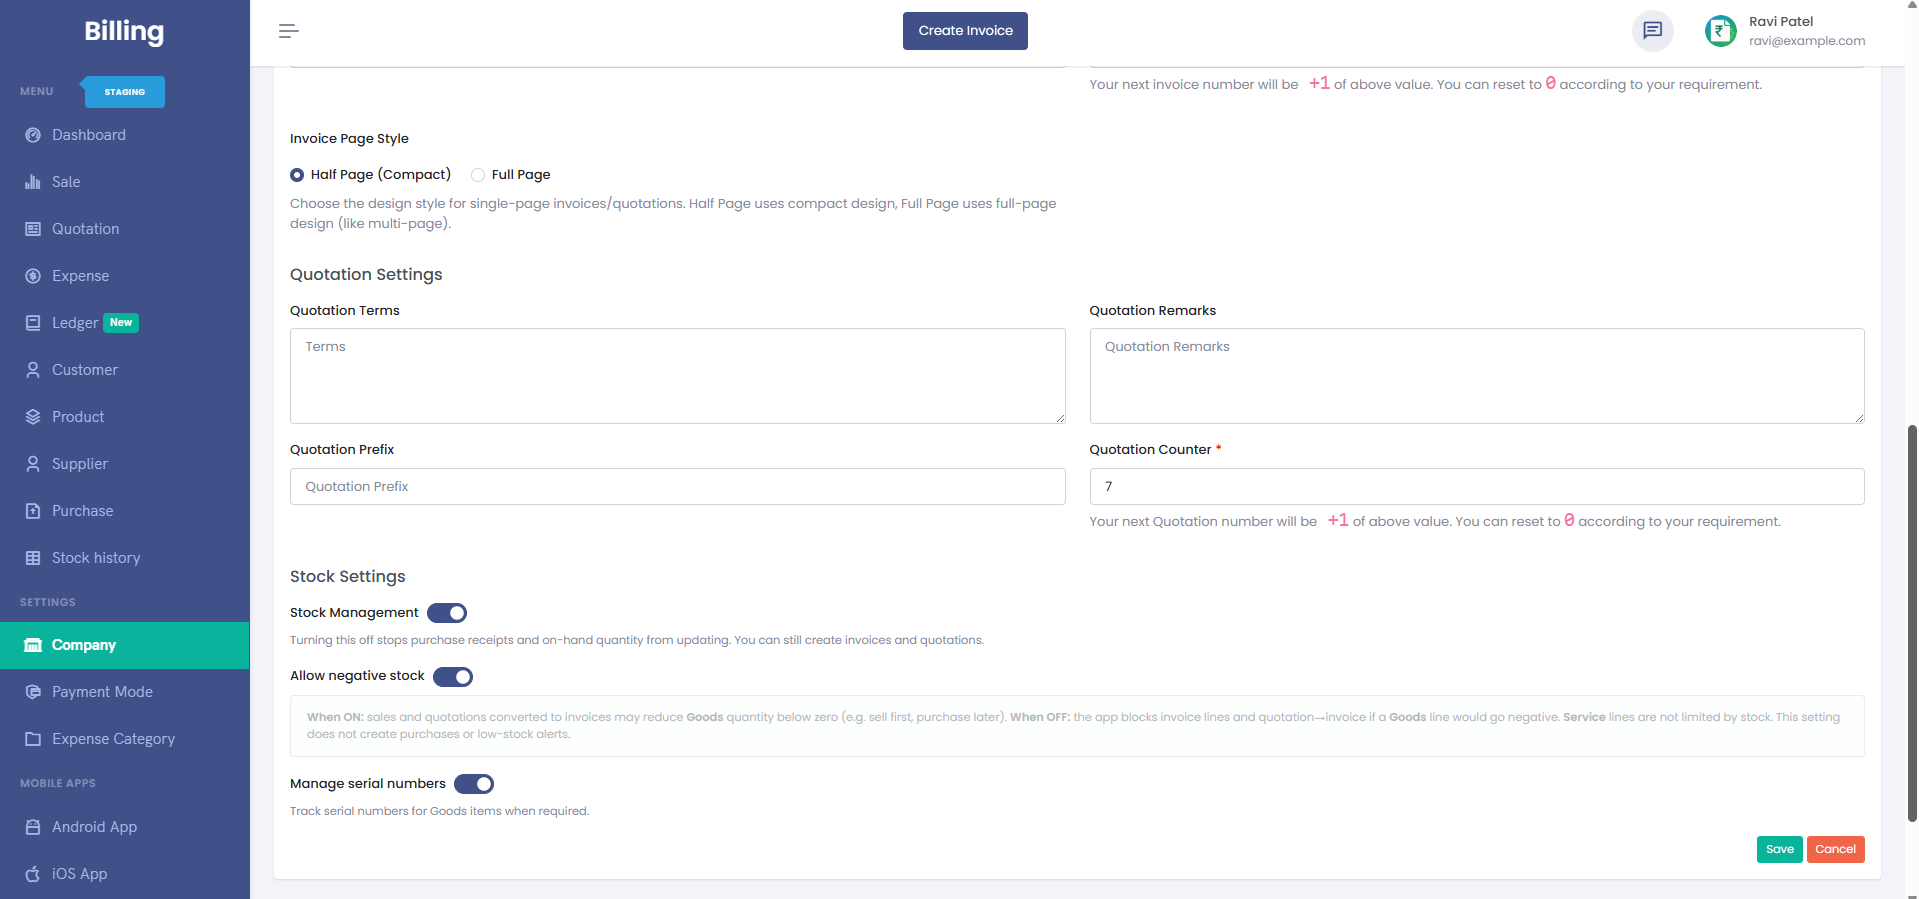Open the chat messages icon in the header
Screen dimensions: 1919x899
(1653, 31)
